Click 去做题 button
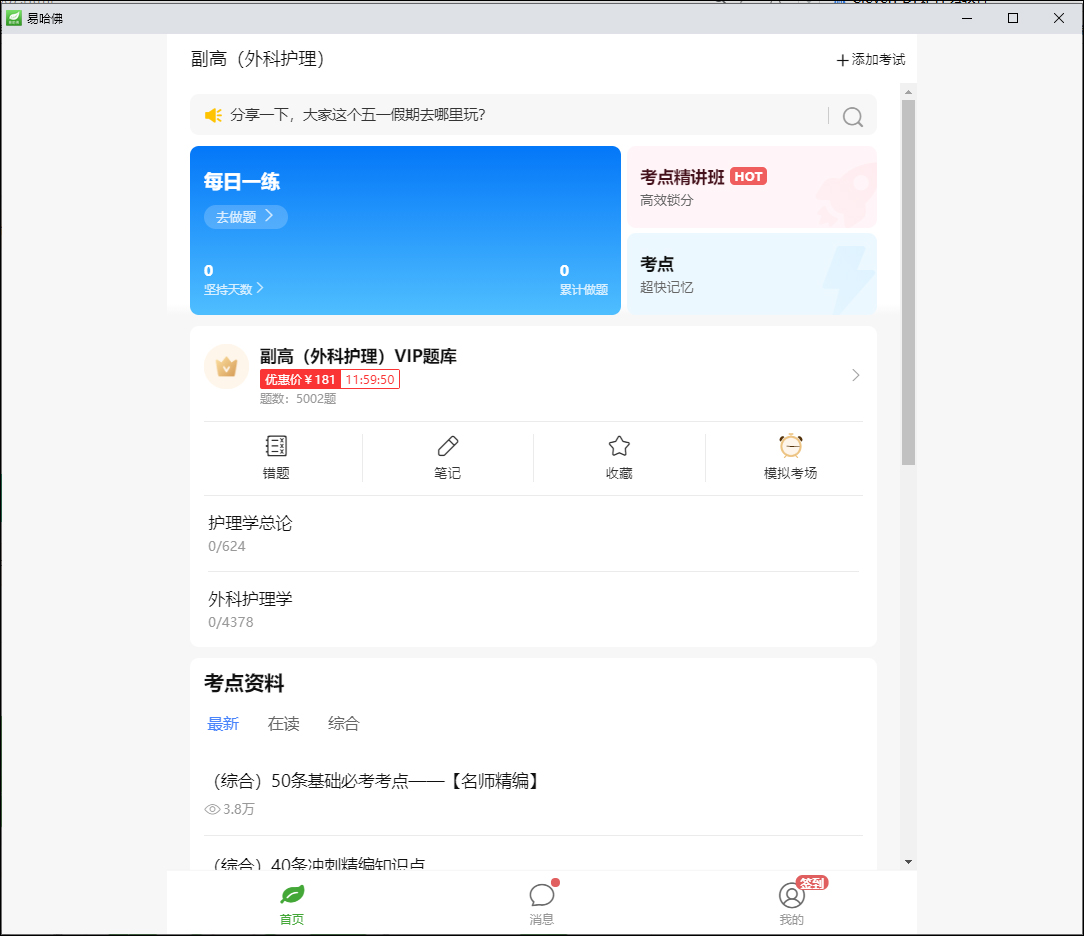The image size is (1084, 936). tap(245, 216)
